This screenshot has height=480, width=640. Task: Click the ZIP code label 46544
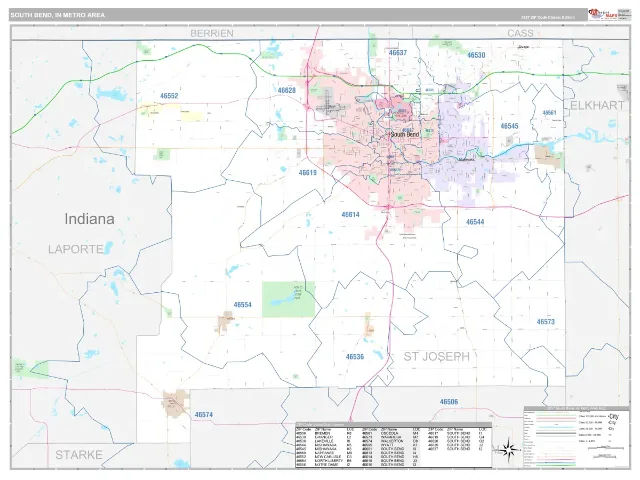click(475, 222)
